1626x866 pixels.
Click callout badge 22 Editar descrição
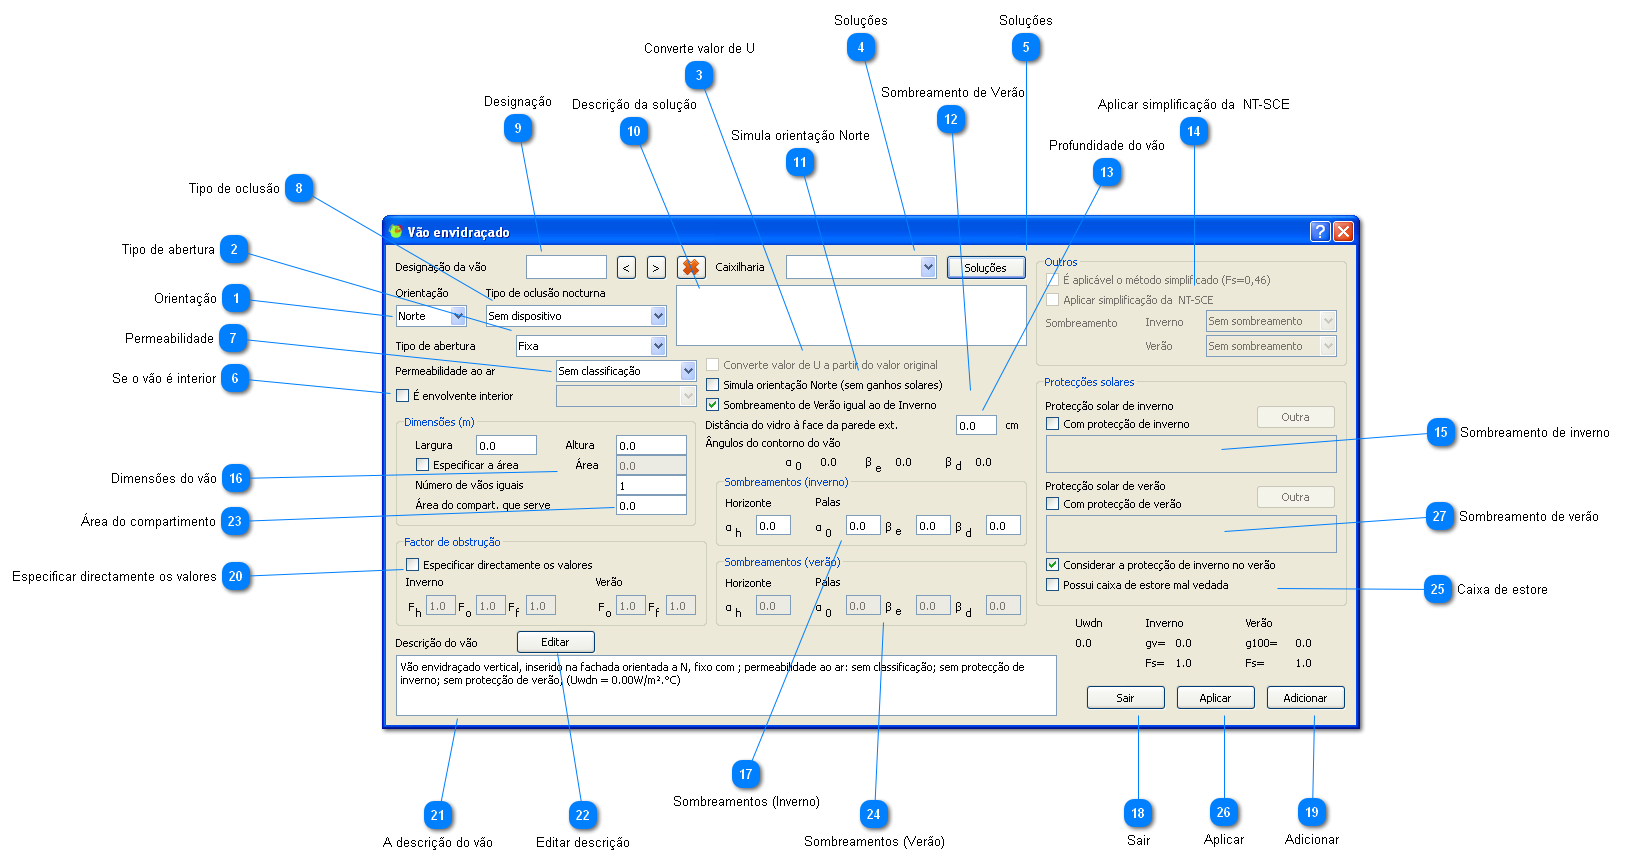click(x=582, y=815)
